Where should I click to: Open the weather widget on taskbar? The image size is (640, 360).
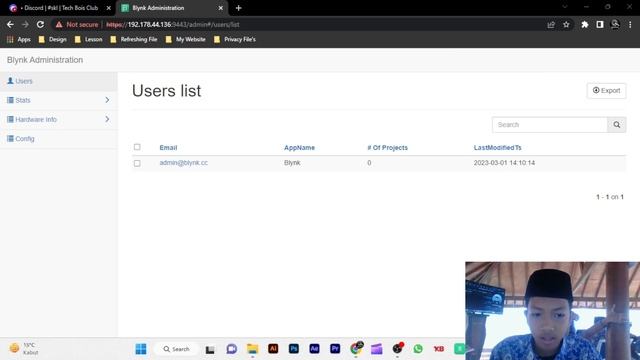pos(24,349)
